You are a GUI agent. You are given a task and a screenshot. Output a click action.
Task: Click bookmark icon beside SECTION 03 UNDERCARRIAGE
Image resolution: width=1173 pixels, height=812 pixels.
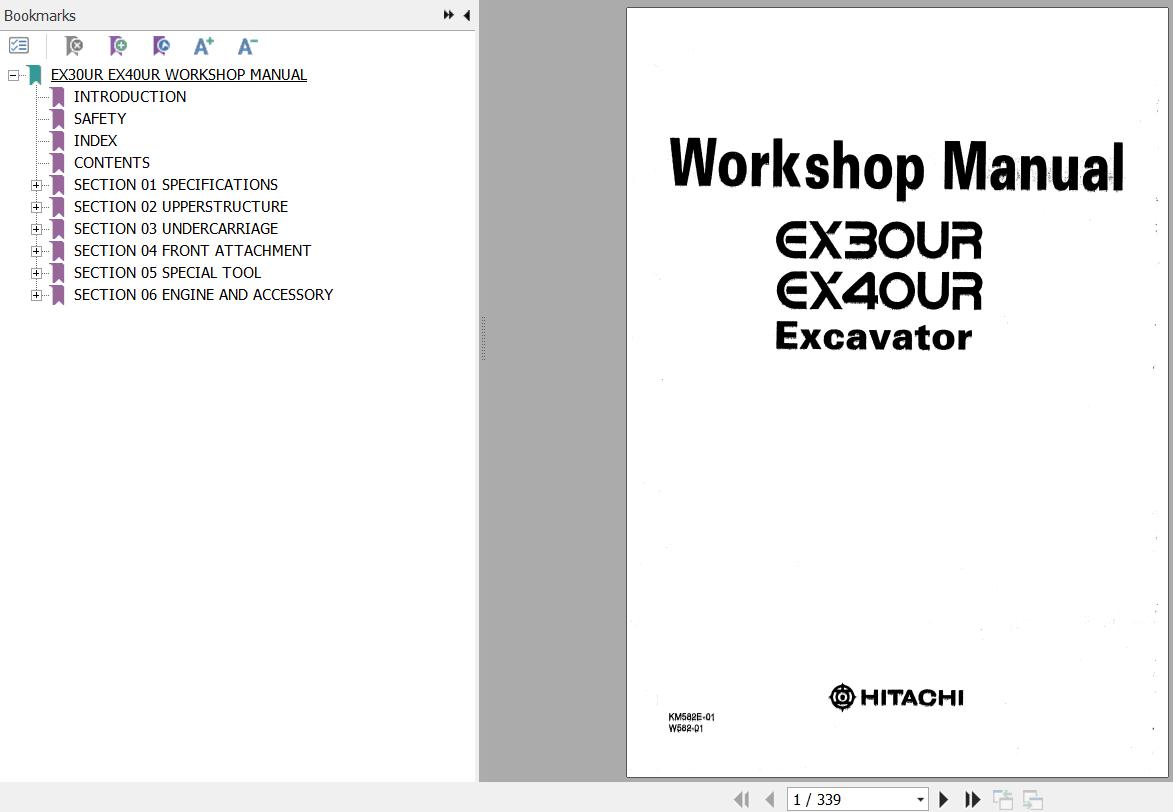[58, 229]
